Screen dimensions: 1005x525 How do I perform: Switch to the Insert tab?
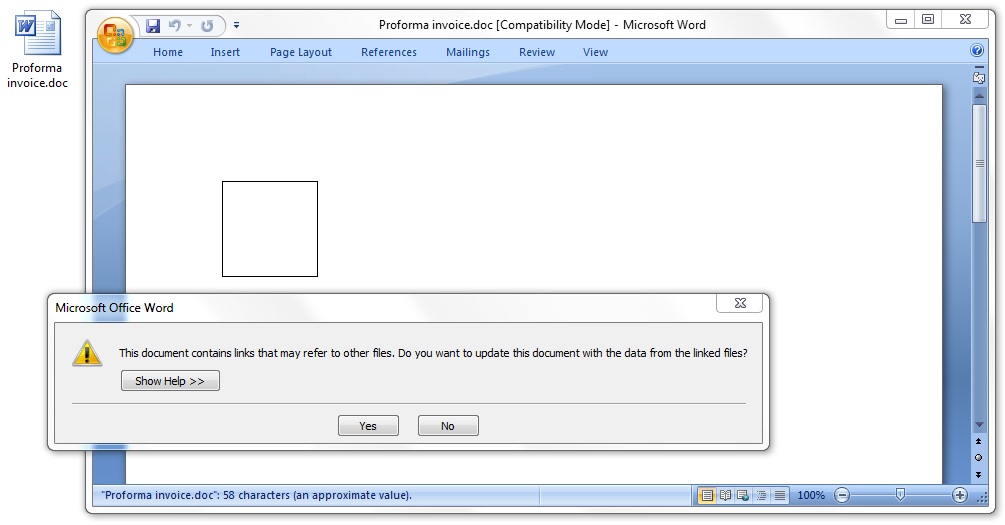tap(225, 52)
